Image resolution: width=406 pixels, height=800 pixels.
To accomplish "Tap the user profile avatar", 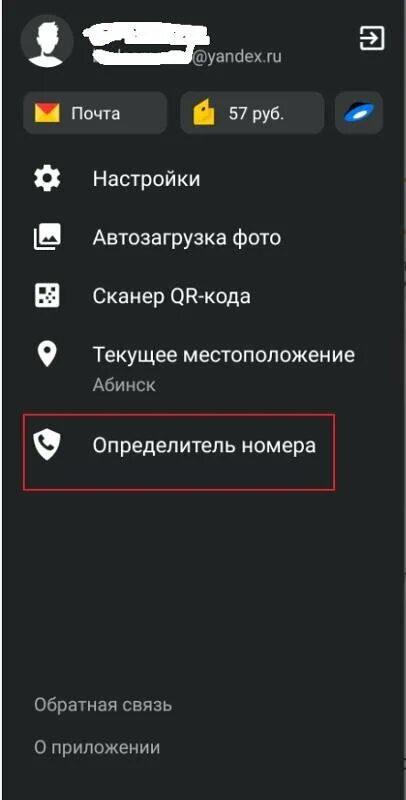I will coord(47,41).
